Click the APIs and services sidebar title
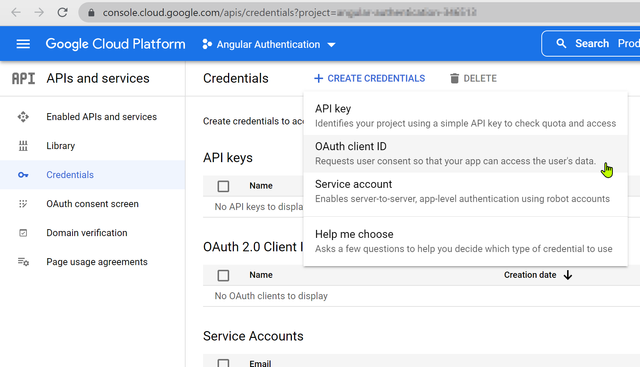Viewport: 640px width, 367px height. [x=98, y=78]
